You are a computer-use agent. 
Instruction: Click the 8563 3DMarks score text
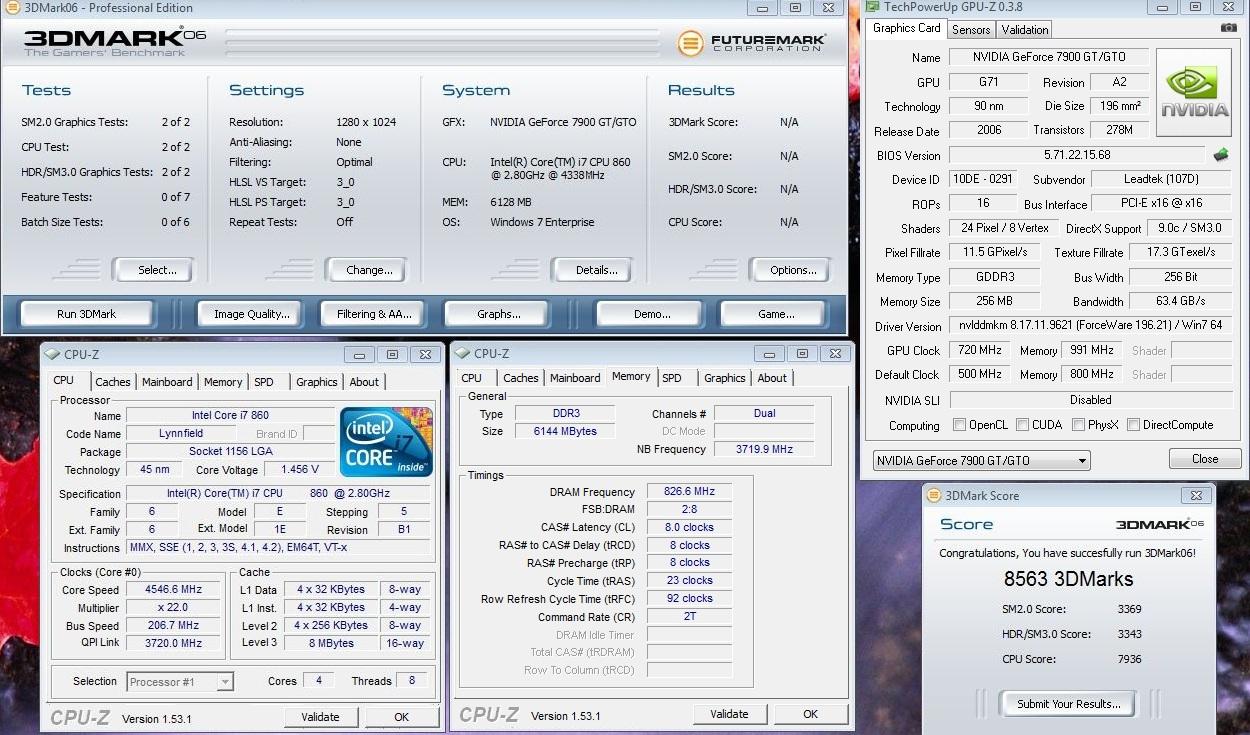1068,579
